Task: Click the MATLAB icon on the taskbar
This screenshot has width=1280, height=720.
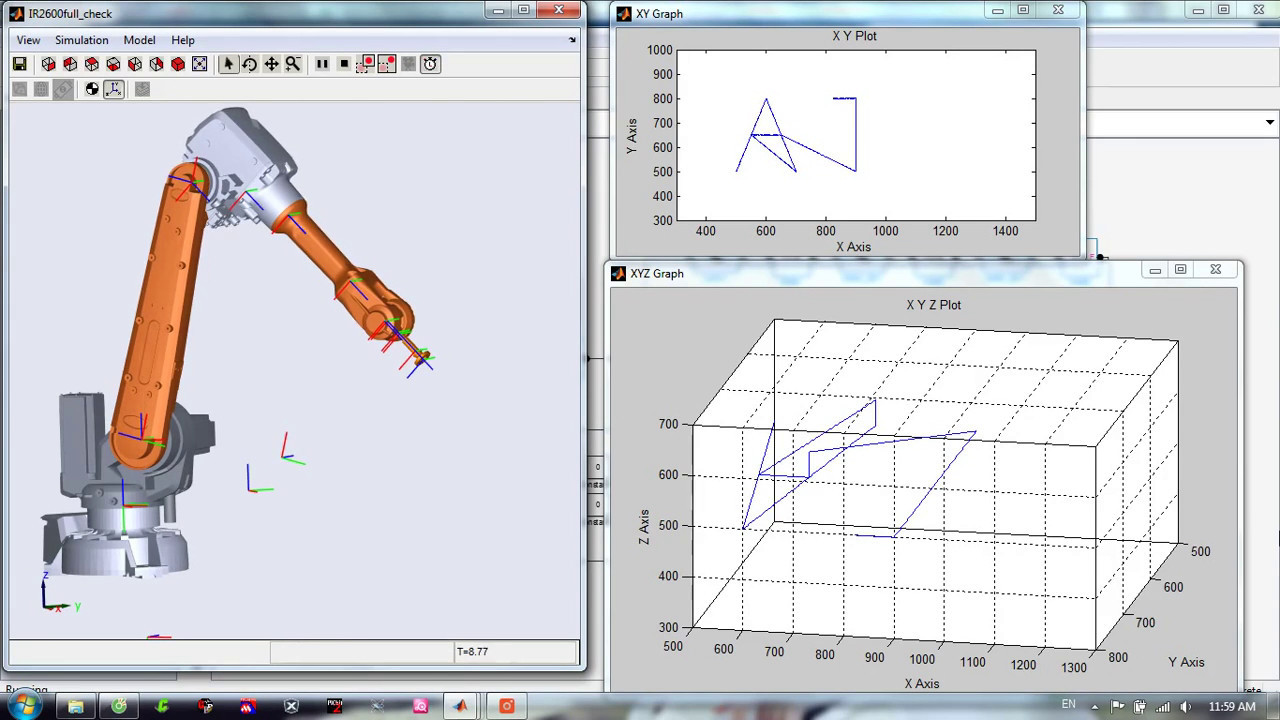Action: point(461,706)
